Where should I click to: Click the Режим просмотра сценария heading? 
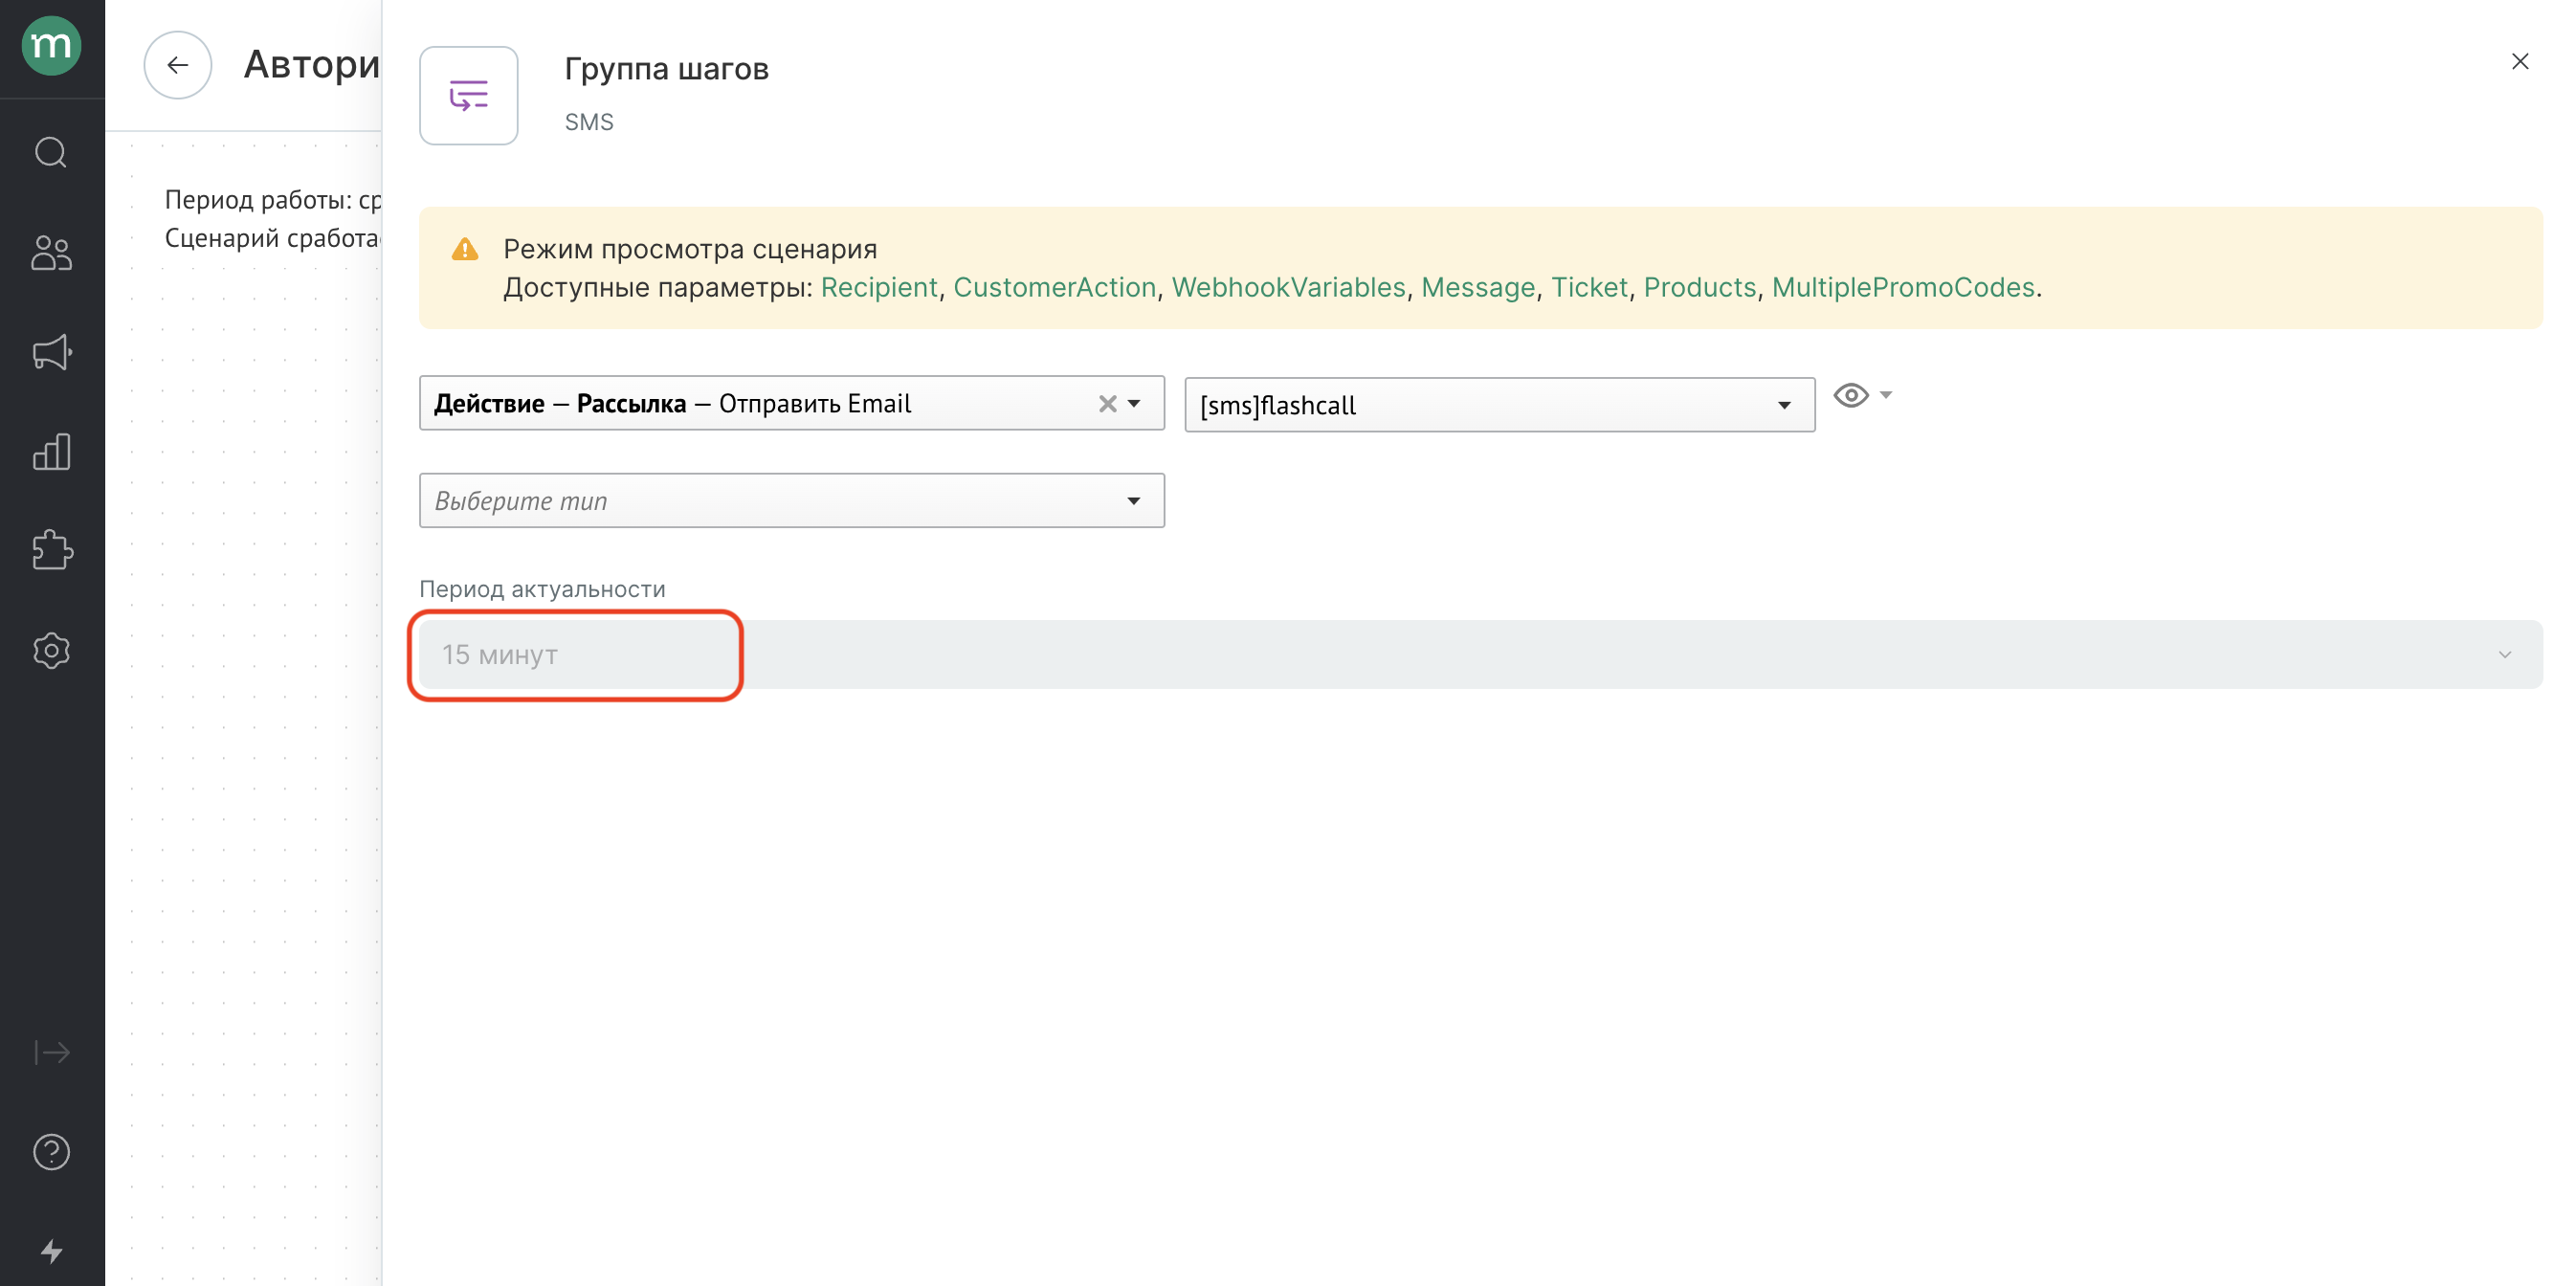click(690, 249)
